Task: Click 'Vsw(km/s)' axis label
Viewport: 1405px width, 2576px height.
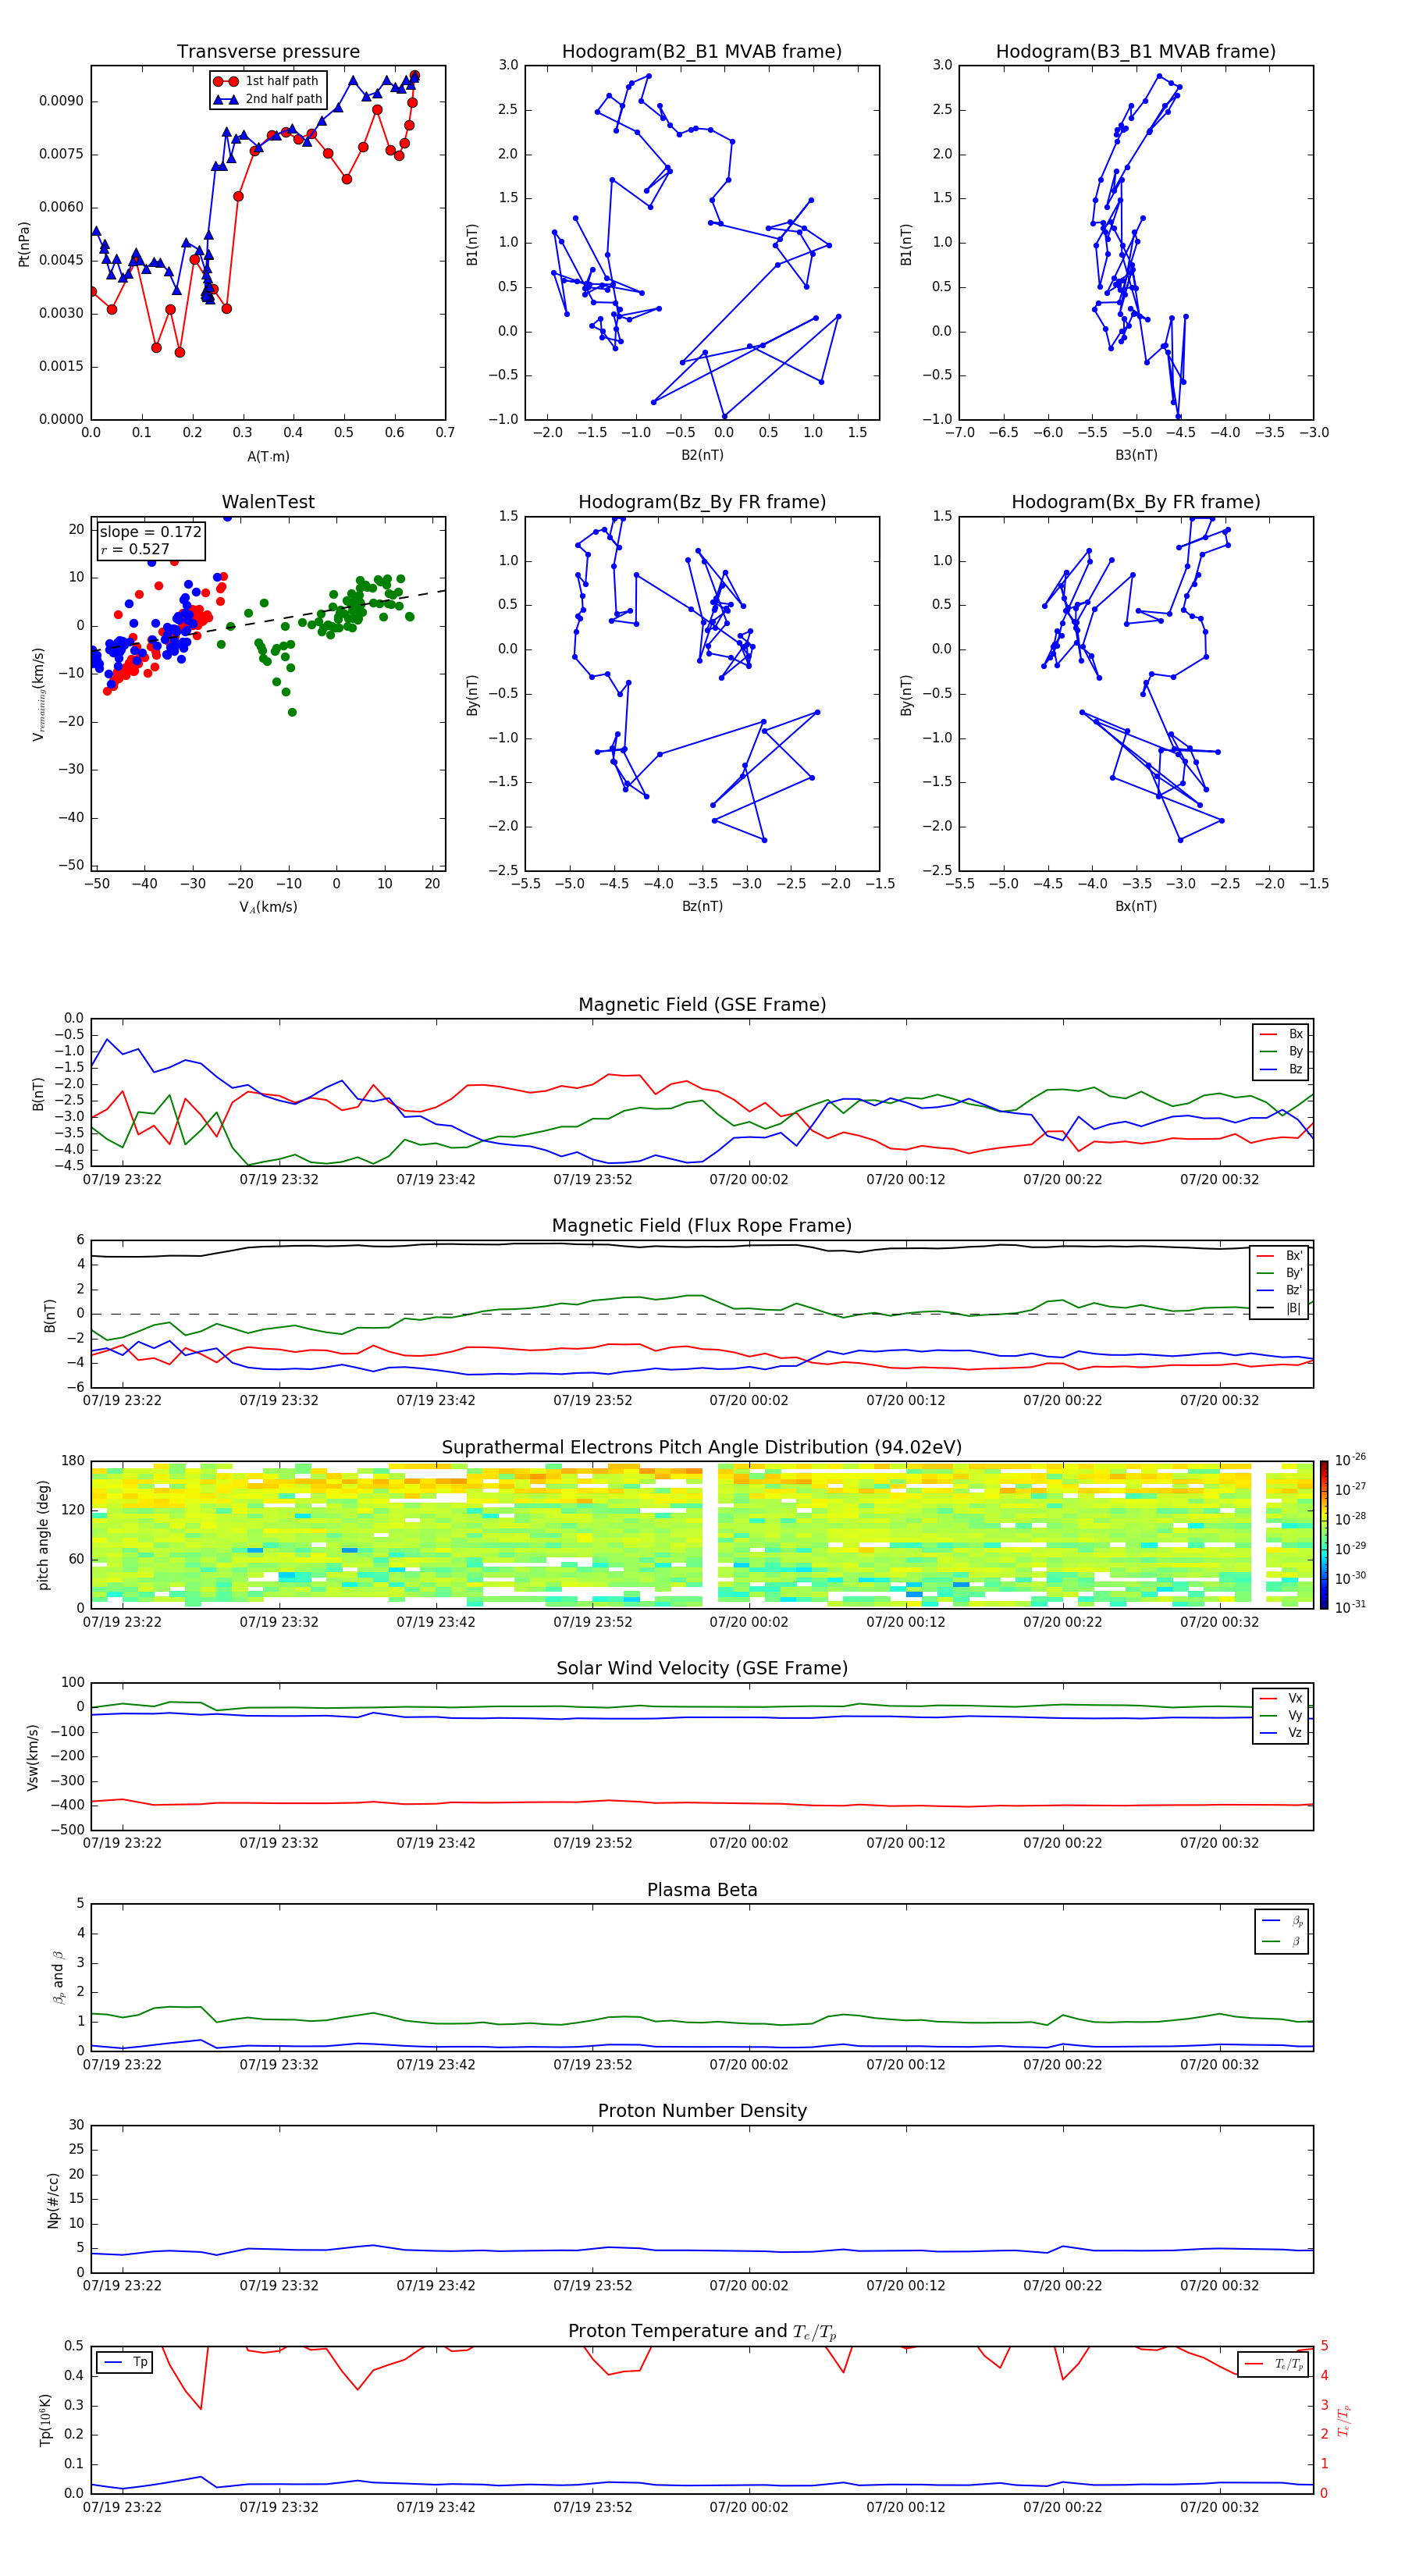Action: tap(33, 1757)
